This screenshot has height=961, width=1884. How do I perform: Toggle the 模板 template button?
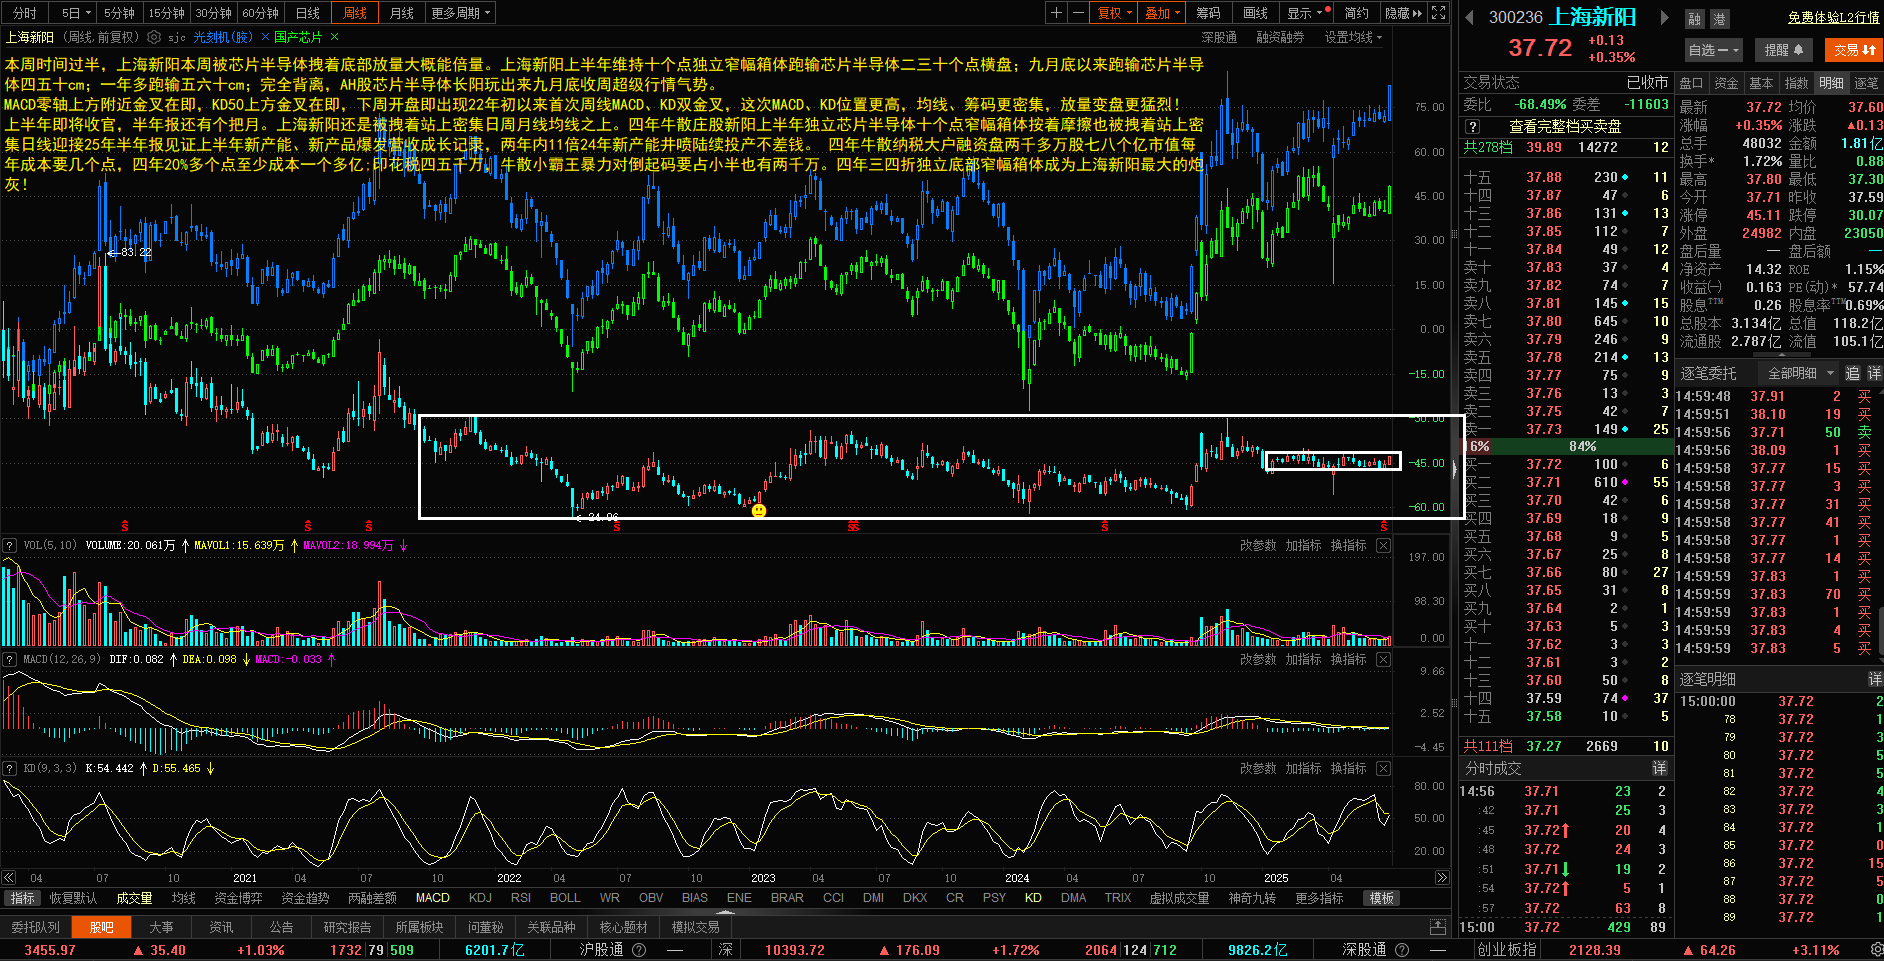coord(1382,898)
